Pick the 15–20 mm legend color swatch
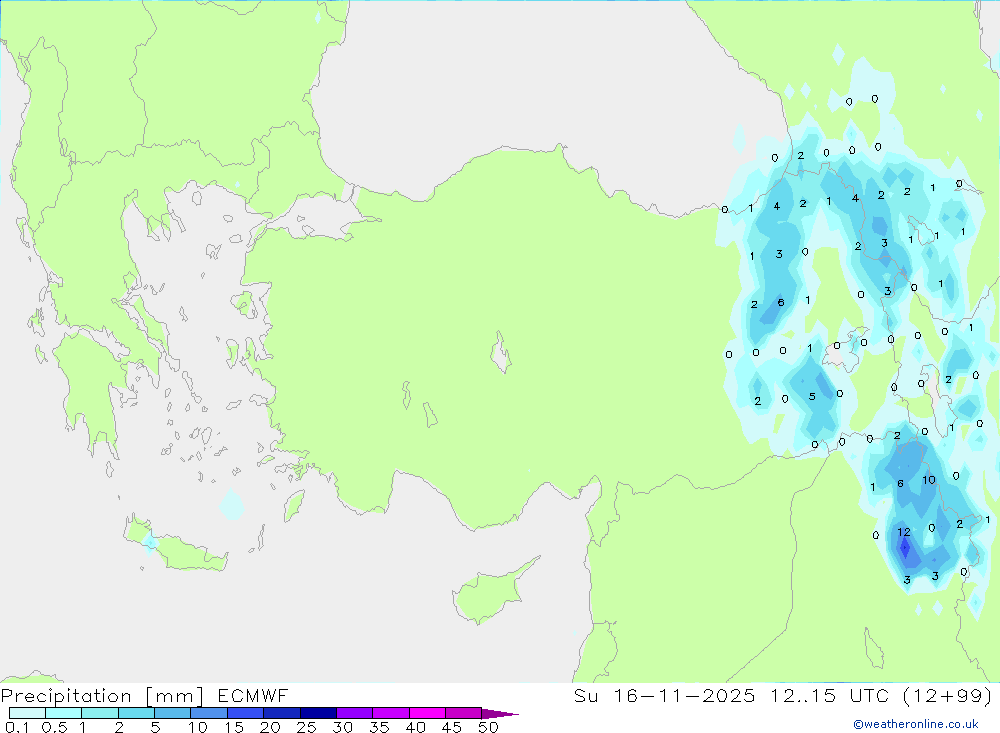 coord(246,713)
